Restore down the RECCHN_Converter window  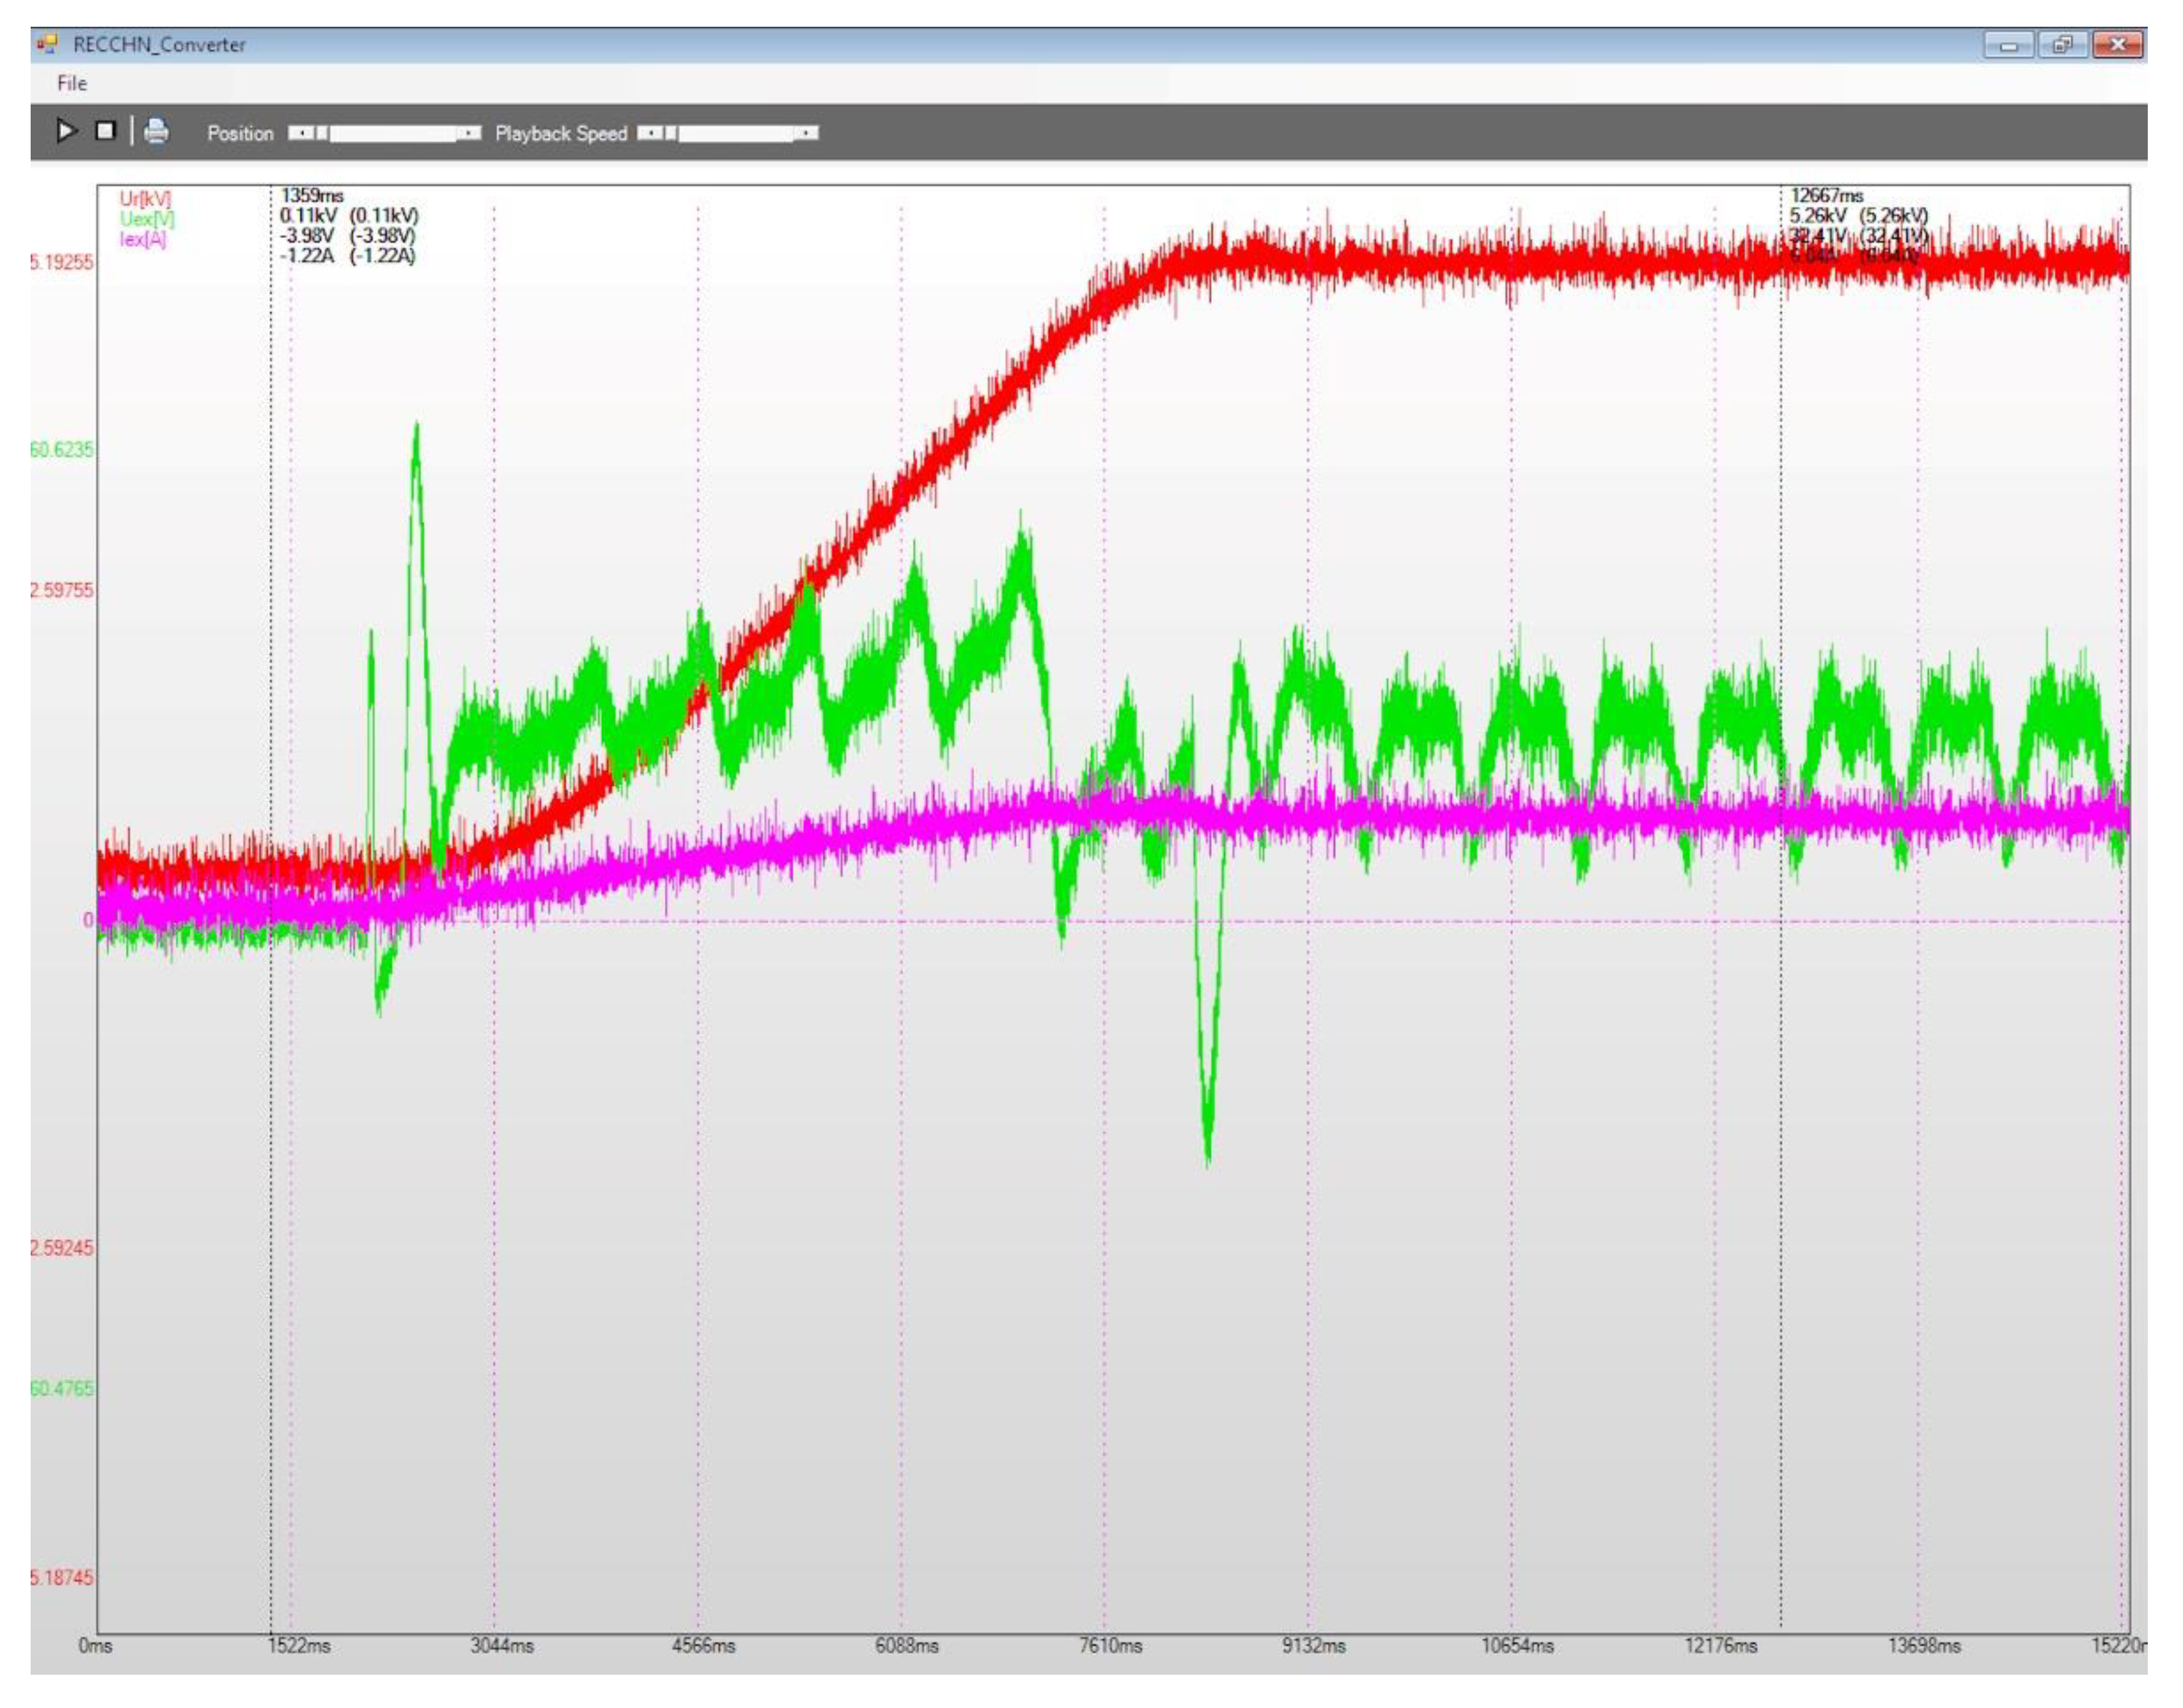[x=2062, y=45]
